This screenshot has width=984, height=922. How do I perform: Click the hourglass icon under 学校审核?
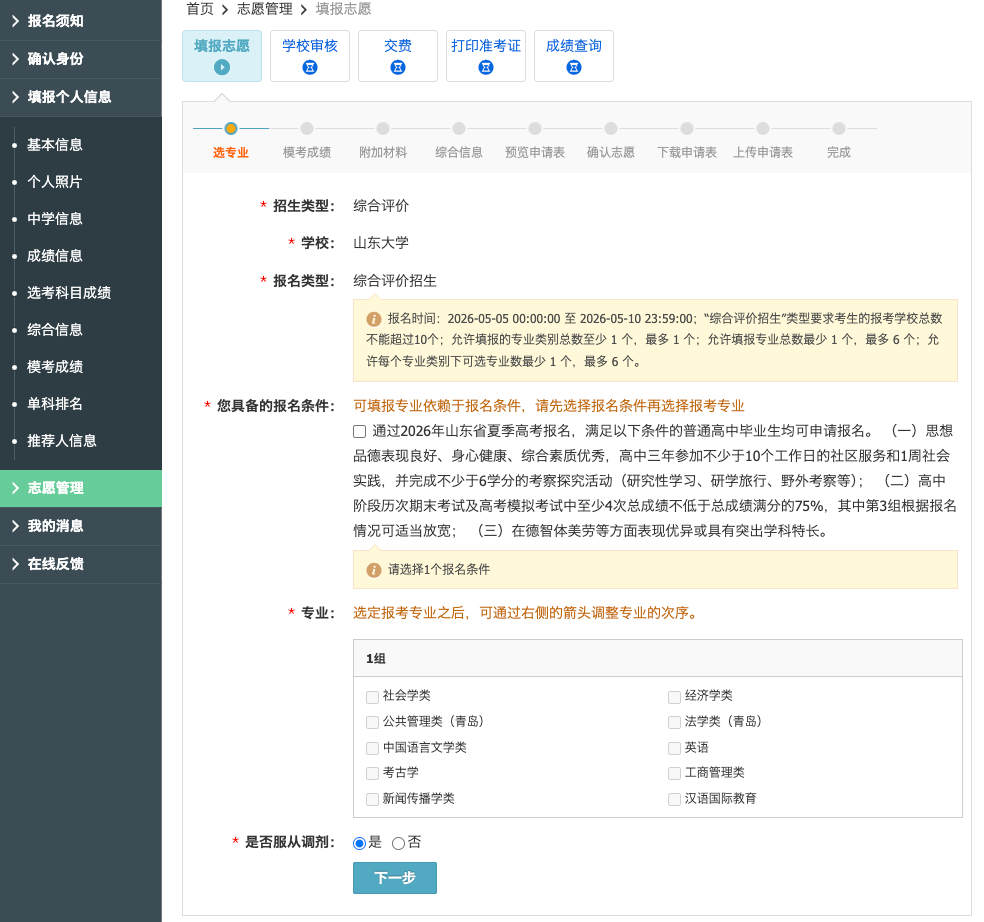tap(310, 67)
